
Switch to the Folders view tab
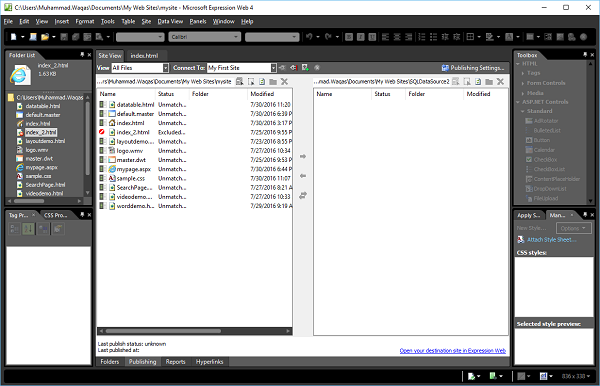click(110, 362)
